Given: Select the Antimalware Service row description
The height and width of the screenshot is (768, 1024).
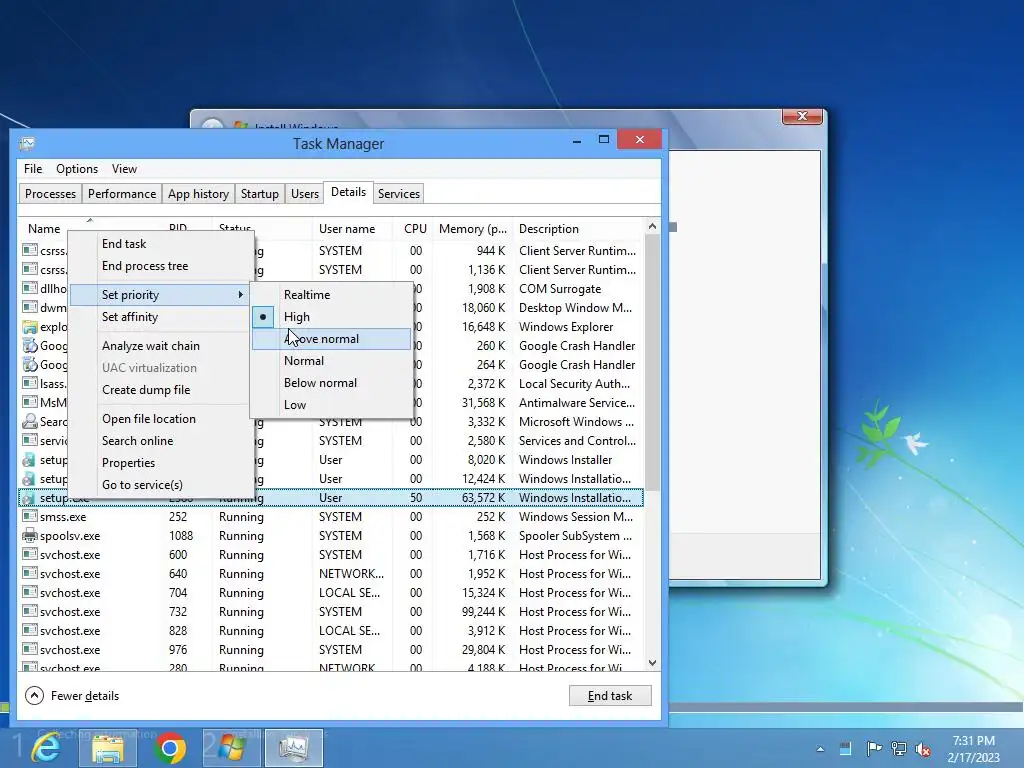Looking at the screenshot, I should coord(577,402).
